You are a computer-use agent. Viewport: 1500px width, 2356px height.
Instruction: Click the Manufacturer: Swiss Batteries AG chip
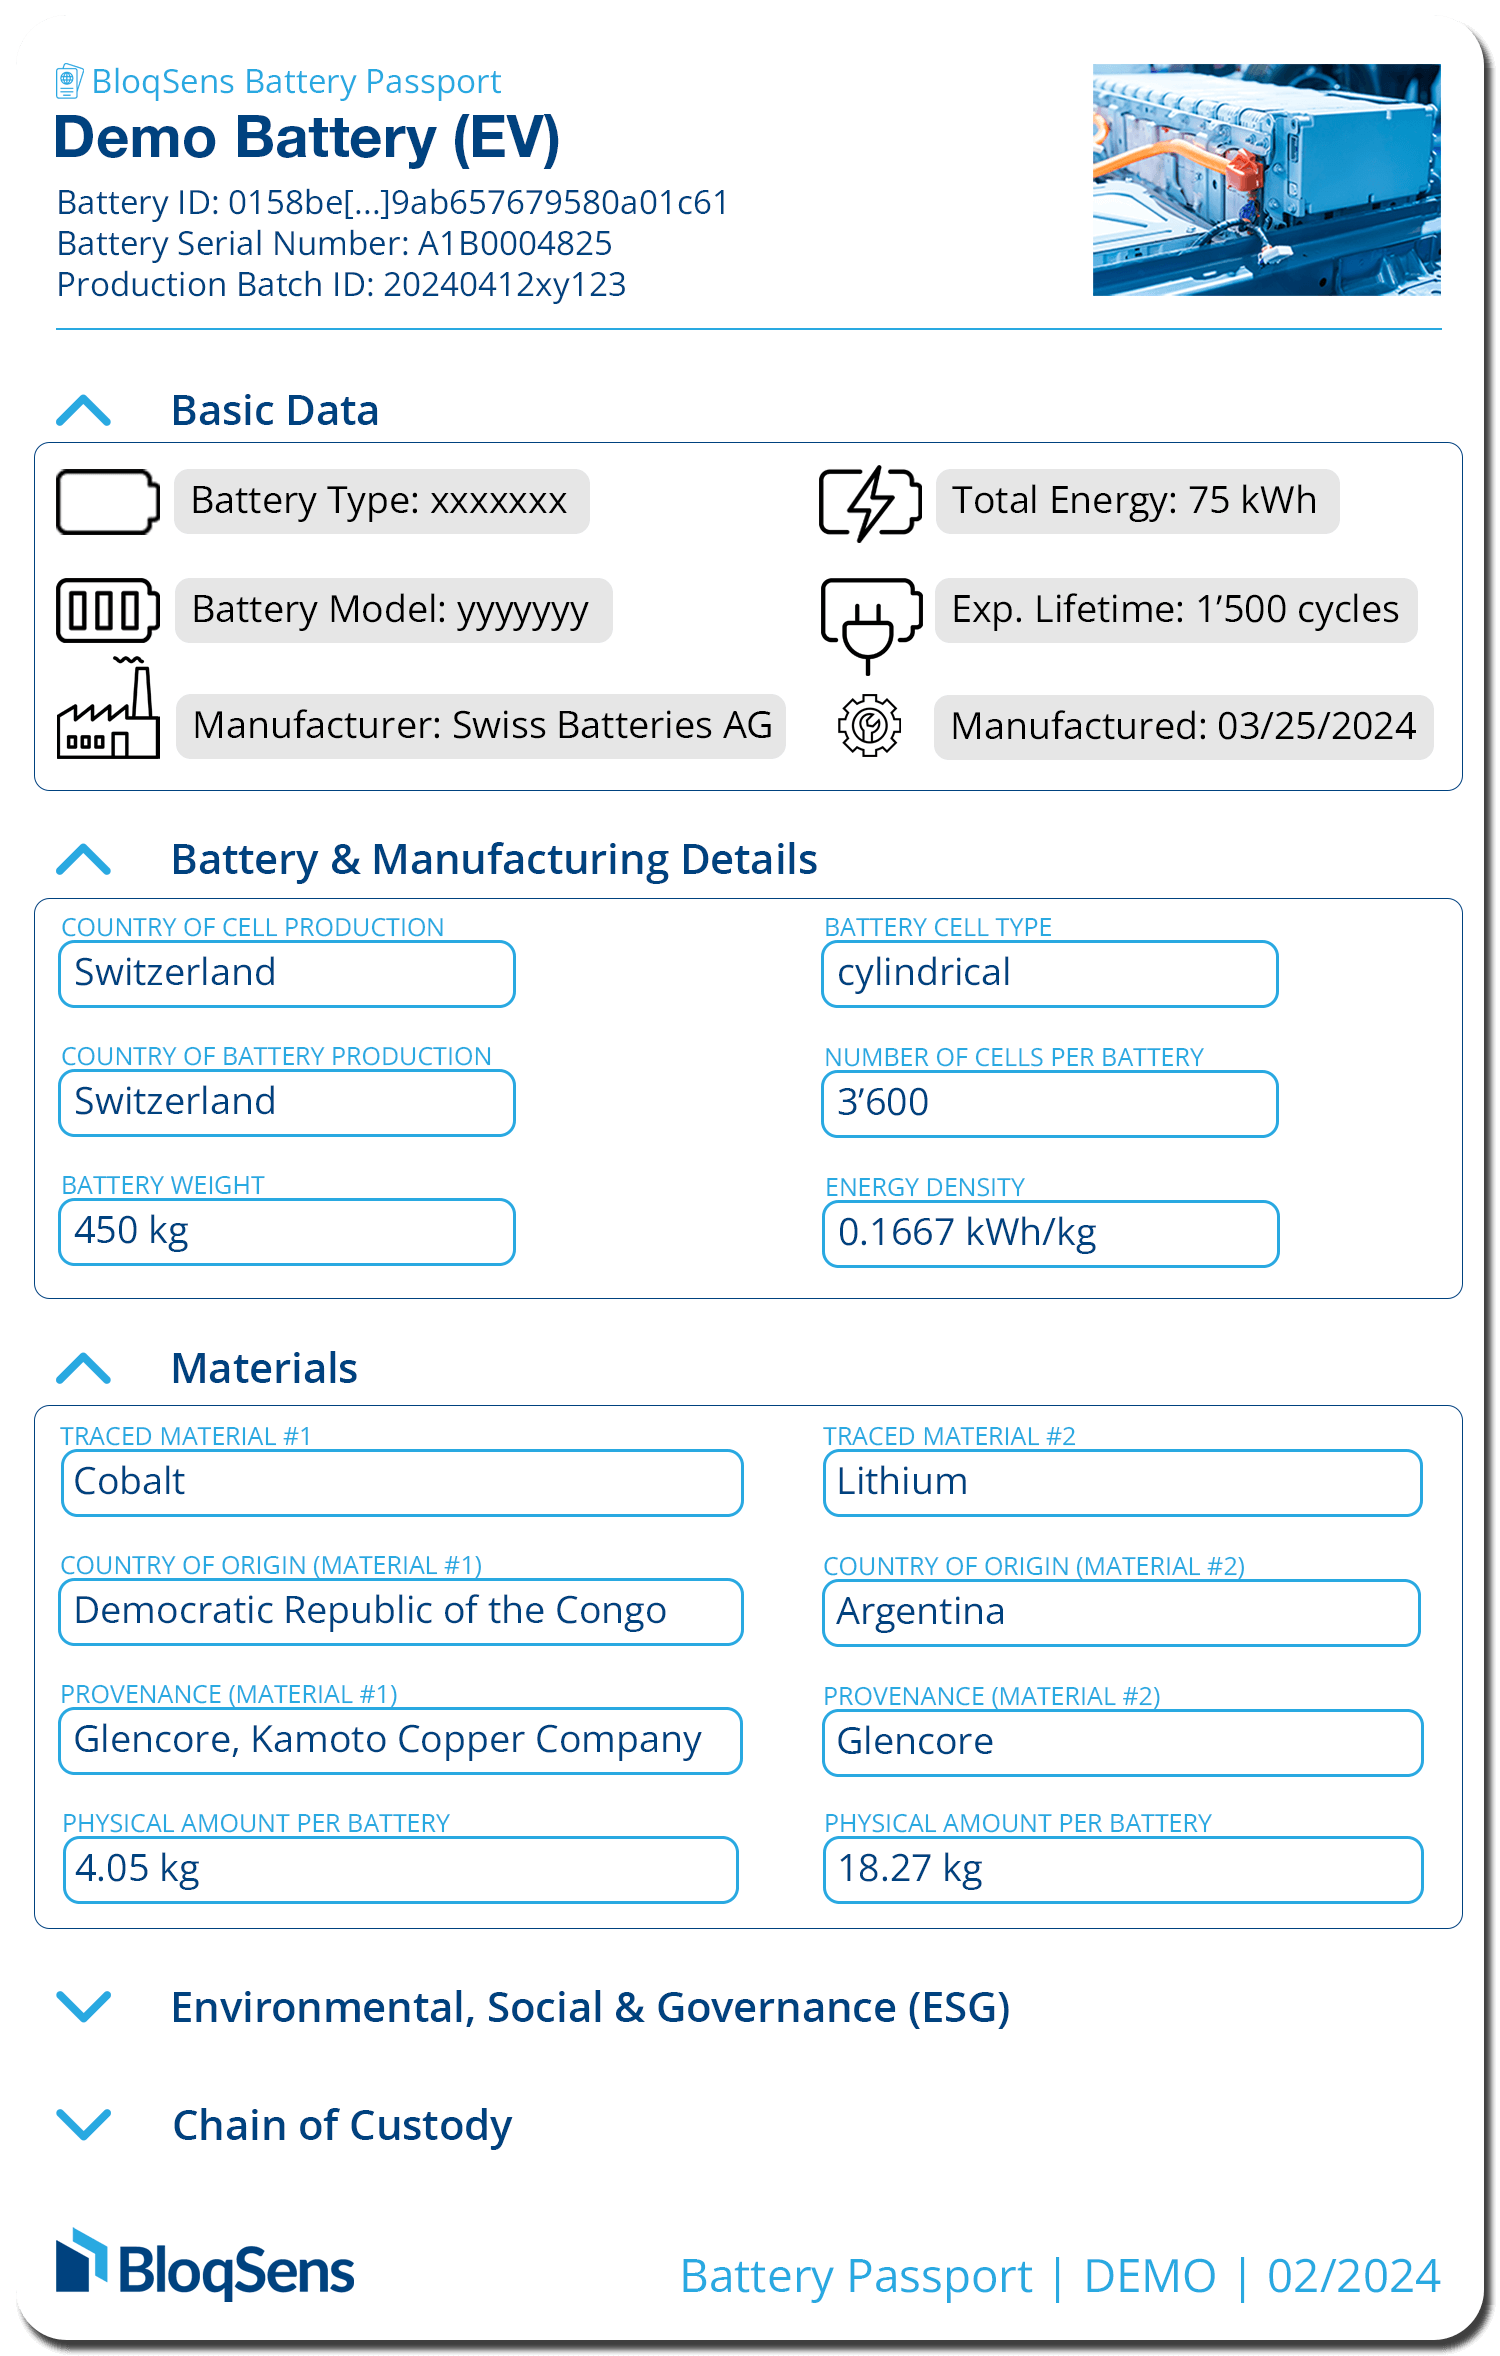pyautogui.click(x=481, y=726)
